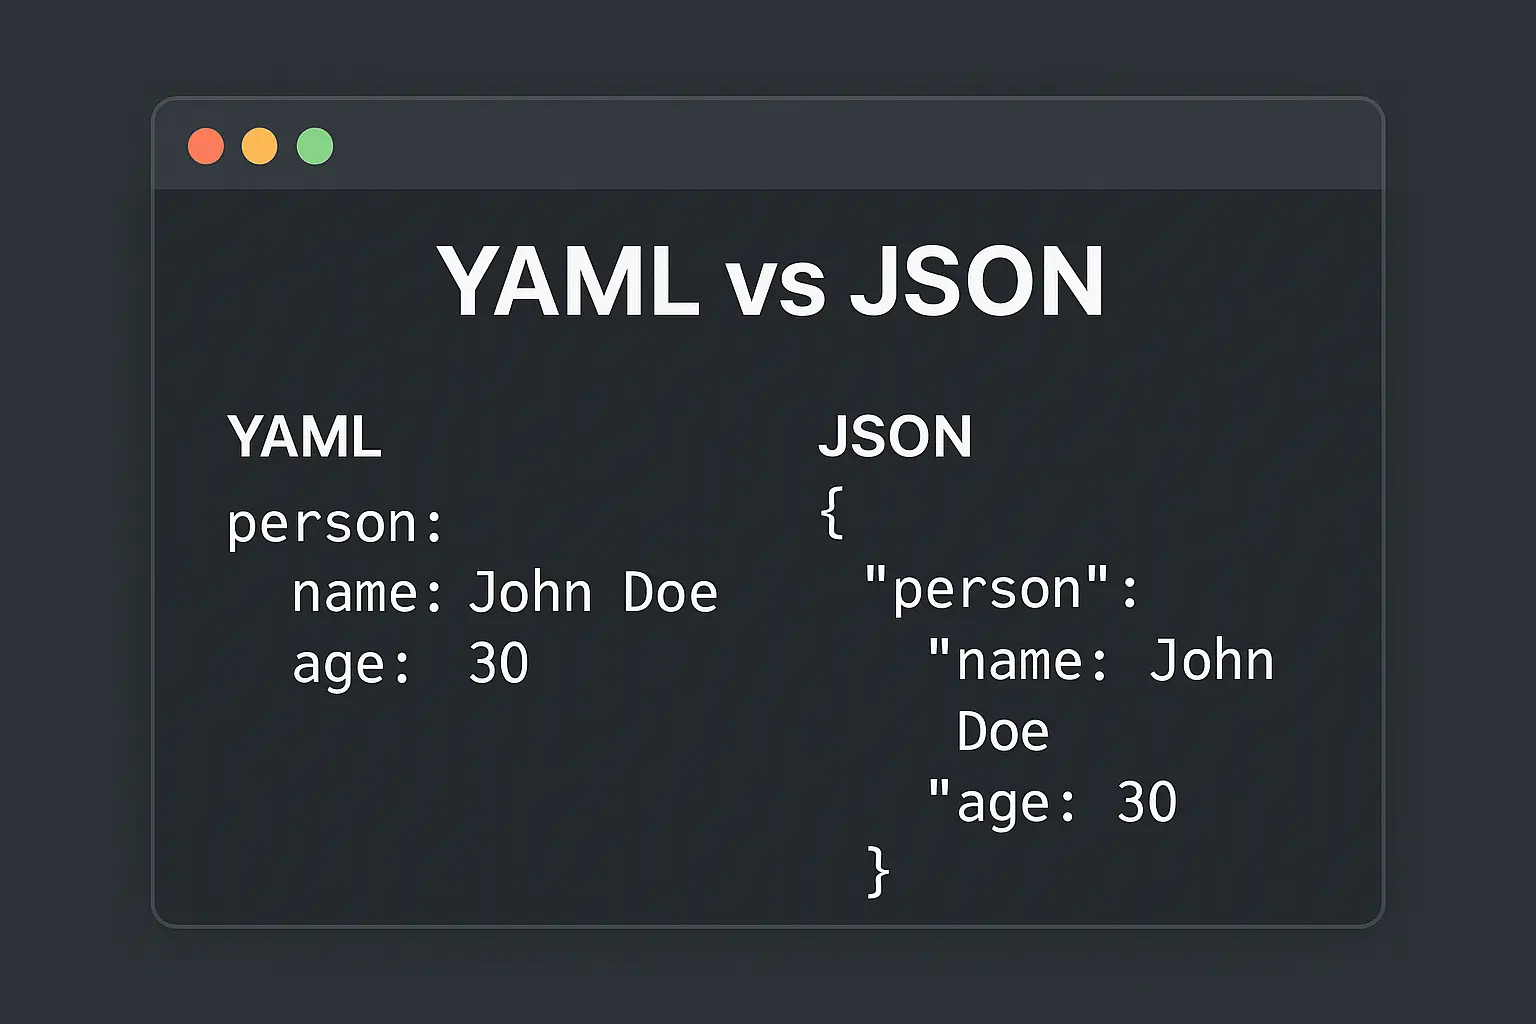
Task: Click the standalone "Doe" line in JSON
Action: tap(1003, 732)
